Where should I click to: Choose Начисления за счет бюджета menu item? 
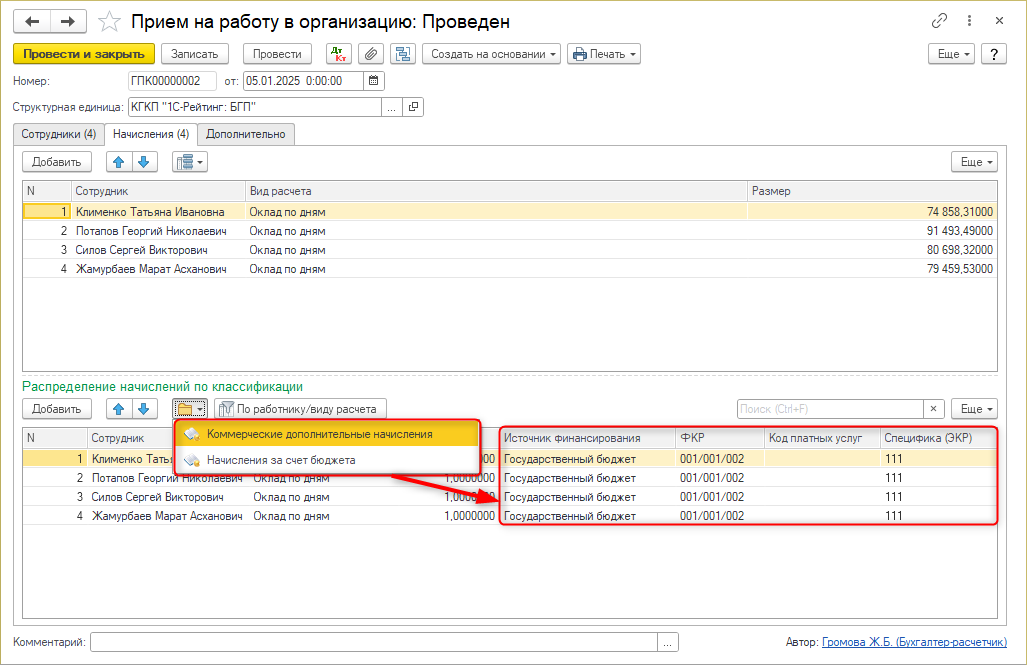pyautogui.click(x=281, y=460)
